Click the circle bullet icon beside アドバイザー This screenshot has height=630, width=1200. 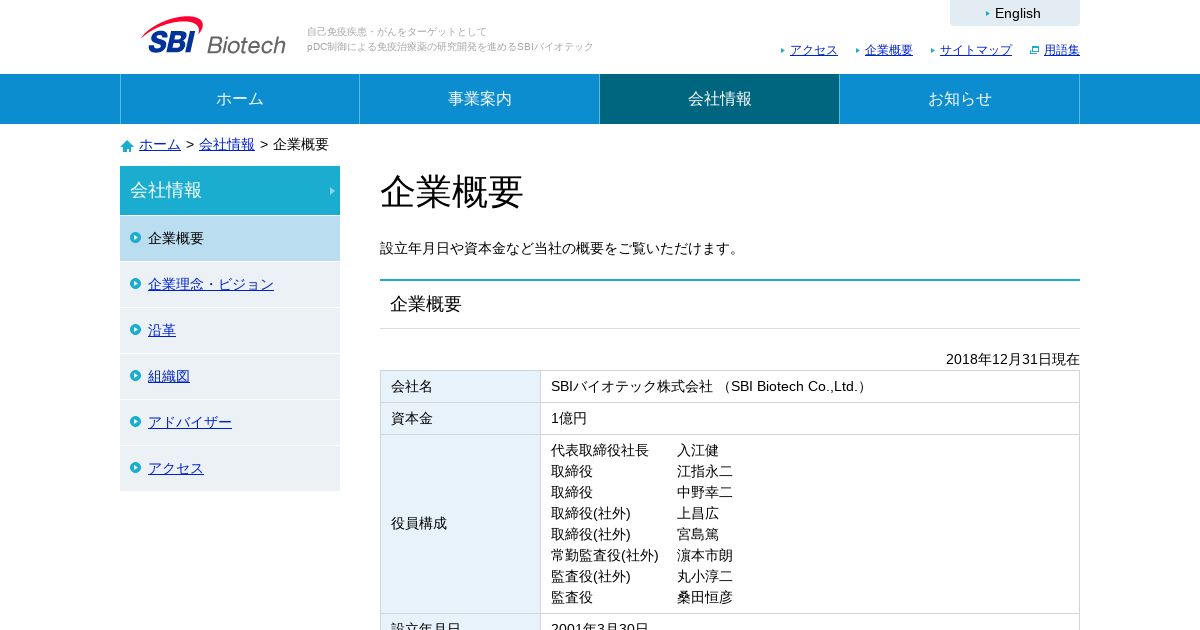(135, 422)
